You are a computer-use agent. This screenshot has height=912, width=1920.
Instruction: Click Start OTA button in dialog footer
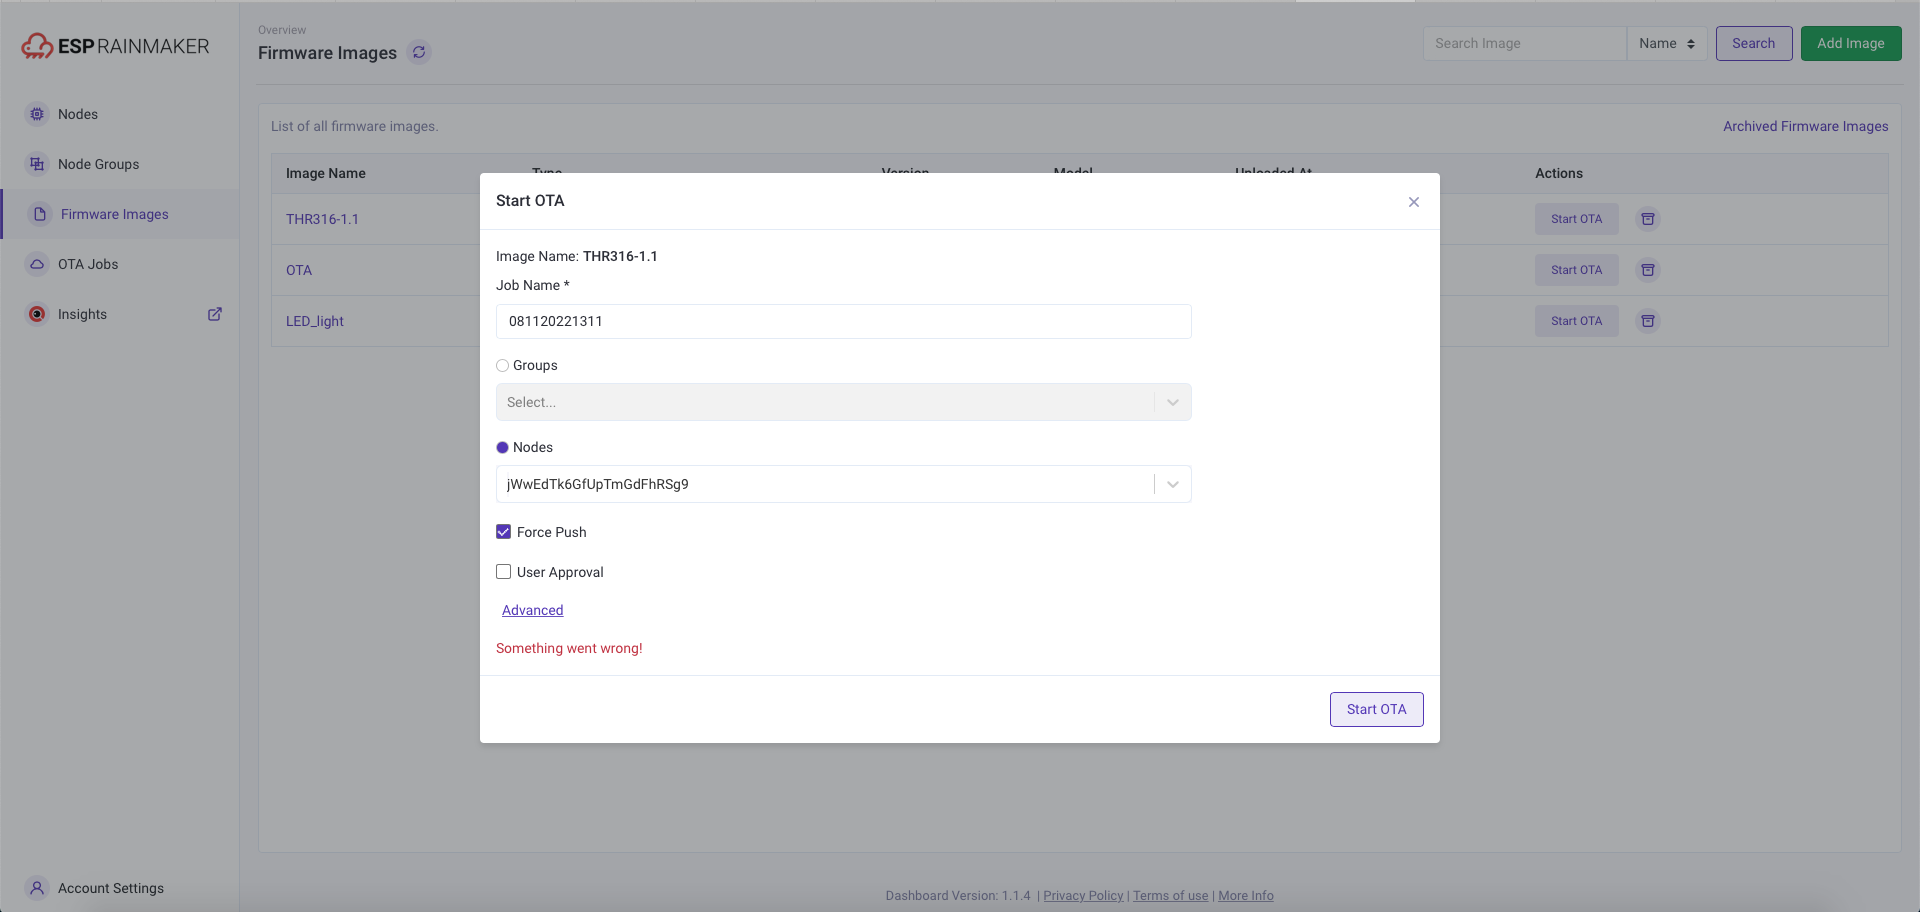coord(1377,709)
